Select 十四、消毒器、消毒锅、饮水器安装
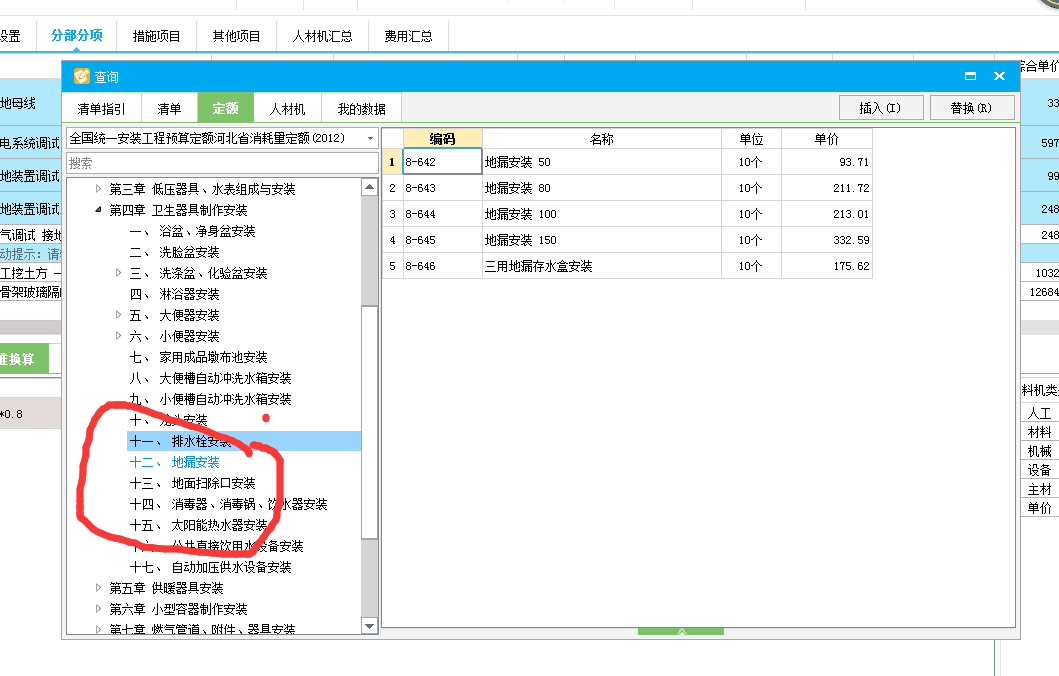The image size is (1059, 676). (x=228, y=504)
